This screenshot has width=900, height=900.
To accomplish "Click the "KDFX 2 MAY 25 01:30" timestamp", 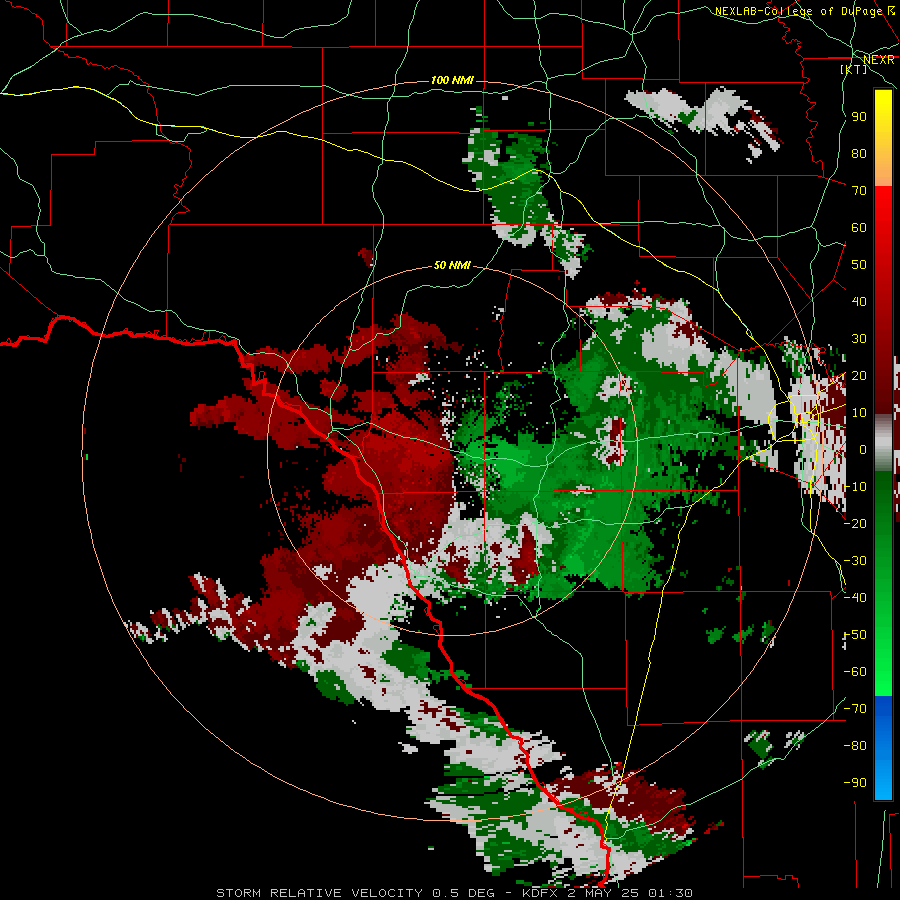I will [607, 893].
